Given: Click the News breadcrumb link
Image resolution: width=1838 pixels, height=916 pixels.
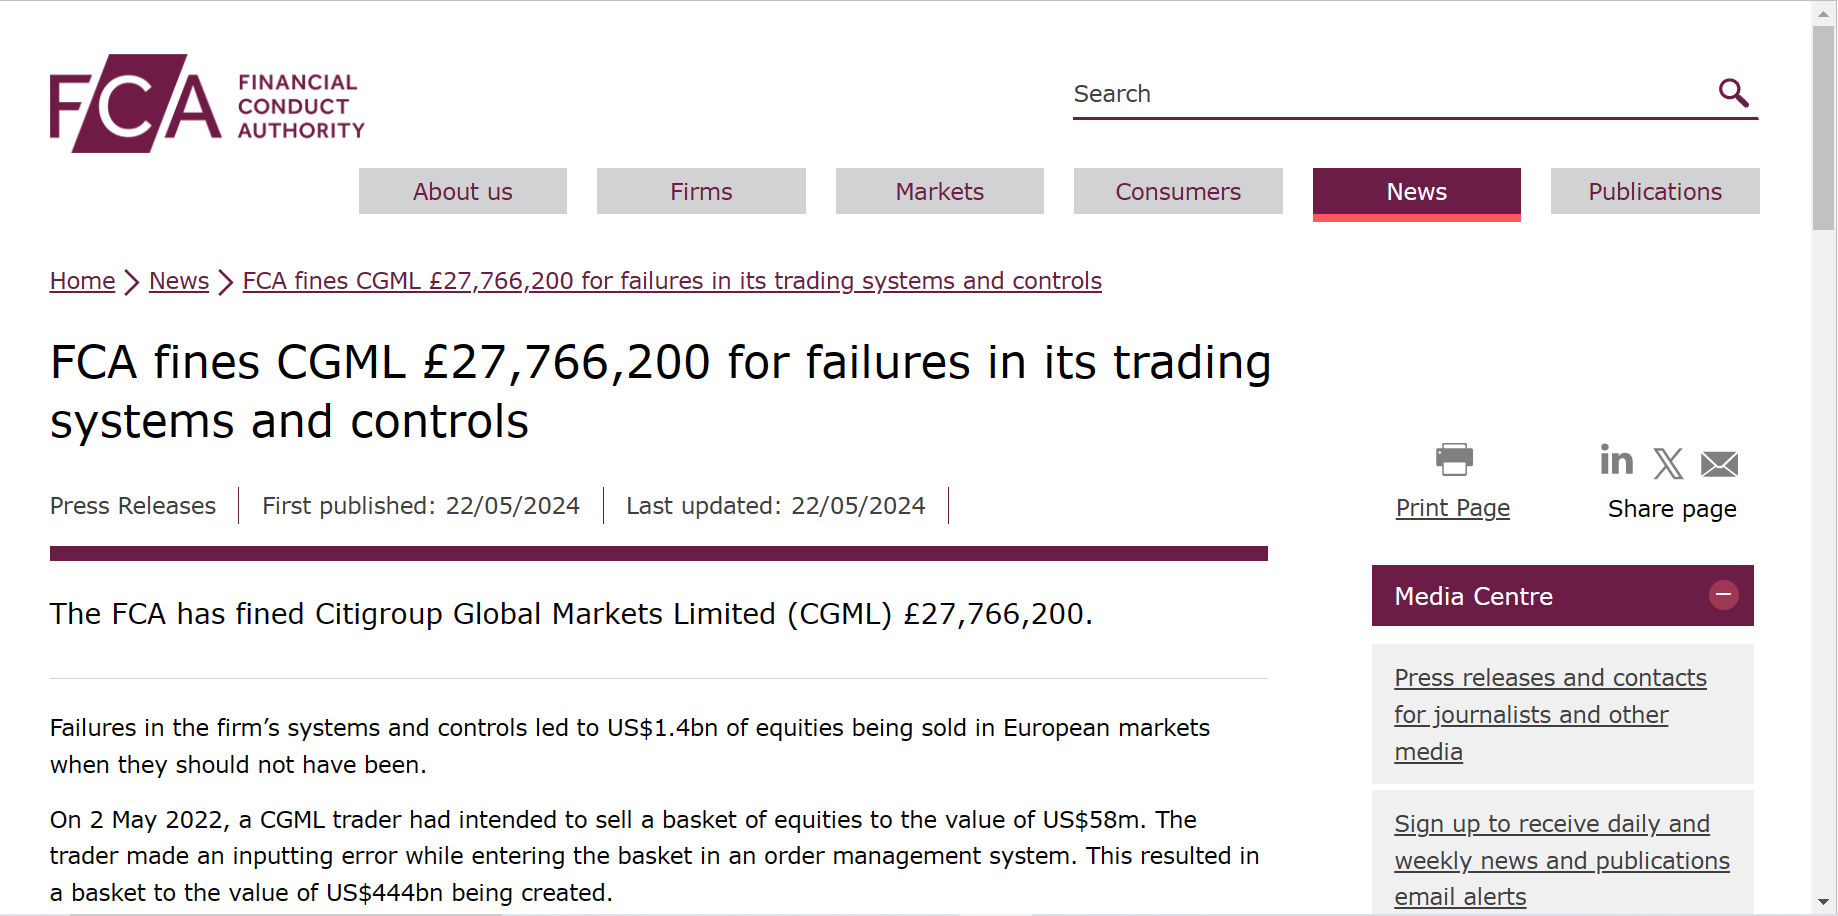Looking at the screenshot, I should (x=179, y=281).
